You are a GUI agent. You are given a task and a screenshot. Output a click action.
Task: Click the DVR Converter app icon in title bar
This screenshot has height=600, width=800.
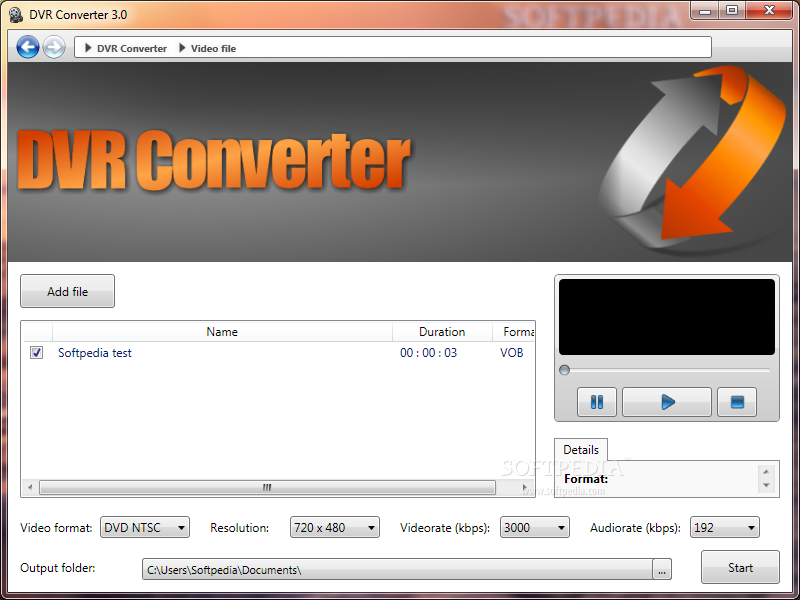pyautogui.click(x=16, y=15)
